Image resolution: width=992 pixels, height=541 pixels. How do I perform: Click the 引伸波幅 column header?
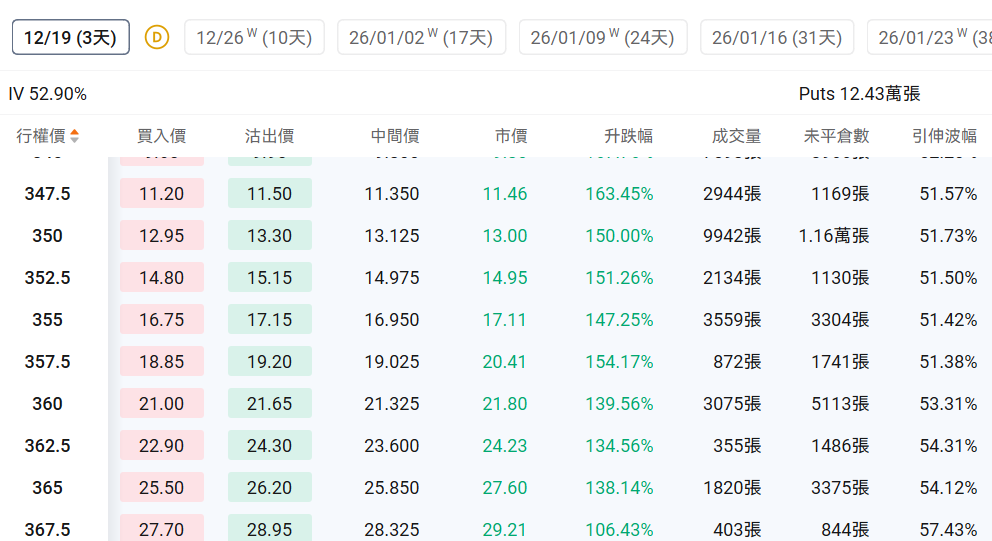tap(944, 136)
